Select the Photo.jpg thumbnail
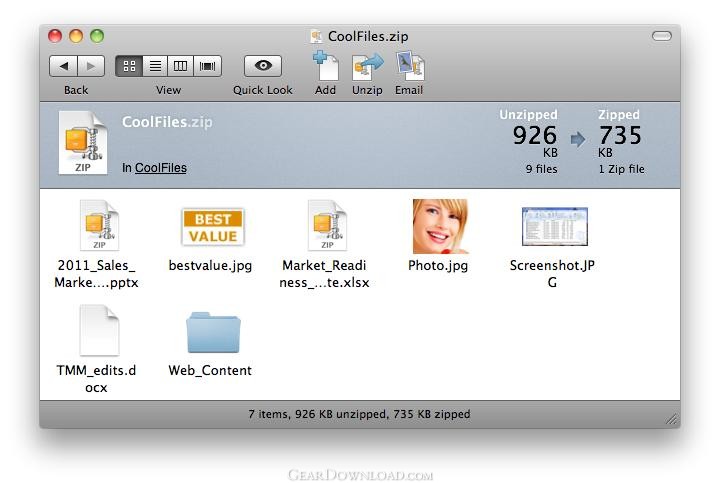The width and height of the screenshot is (720, 483). coord(439,227)
